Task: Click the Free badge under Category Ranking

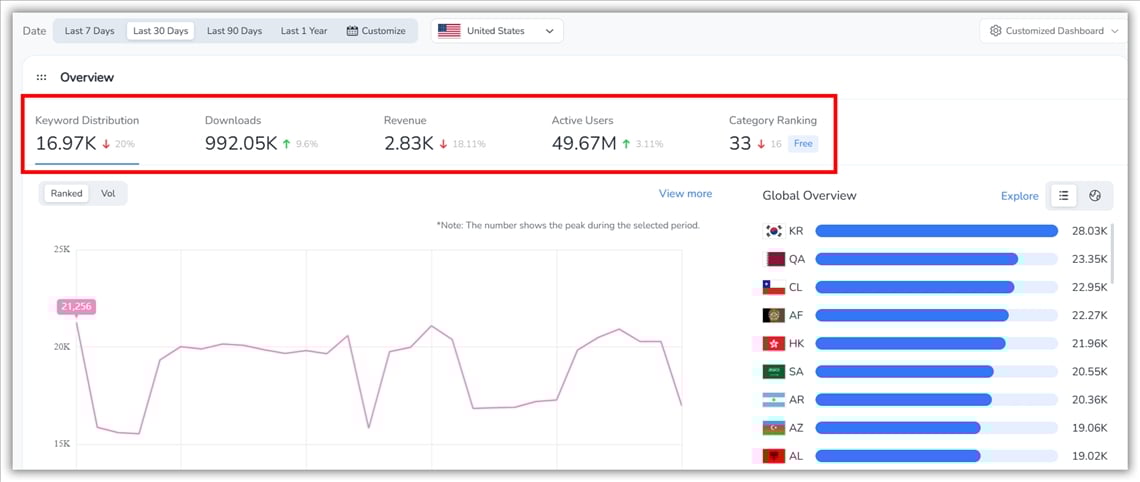Action: coord(803,144)
